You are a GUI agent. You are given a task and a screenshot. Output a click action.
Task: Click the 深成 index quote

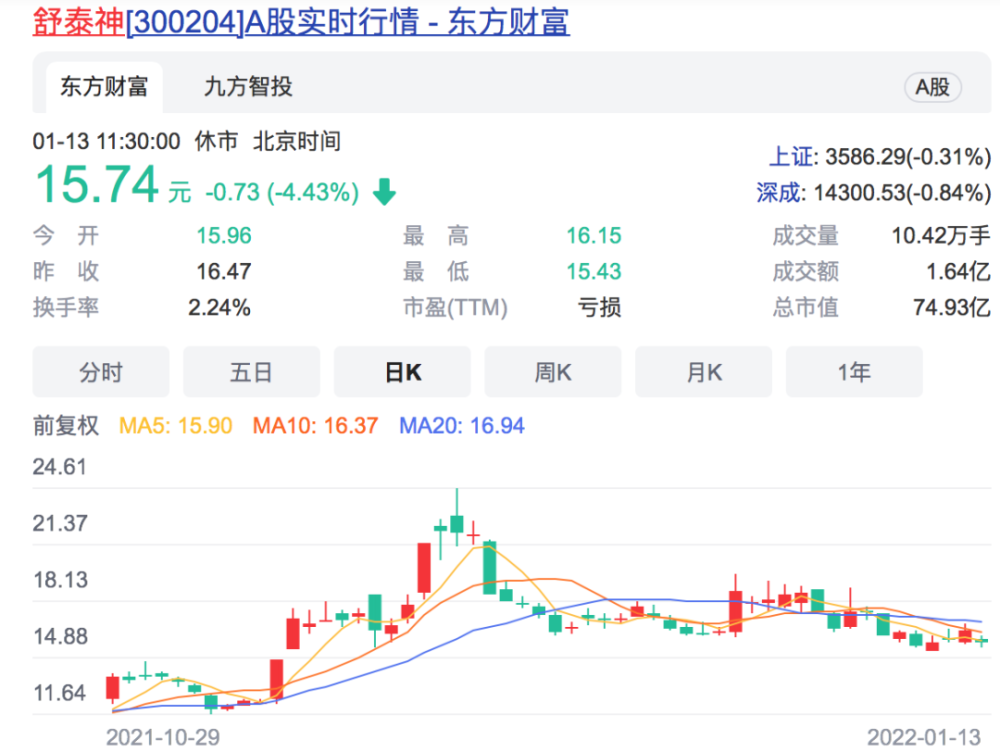point(873,192)
